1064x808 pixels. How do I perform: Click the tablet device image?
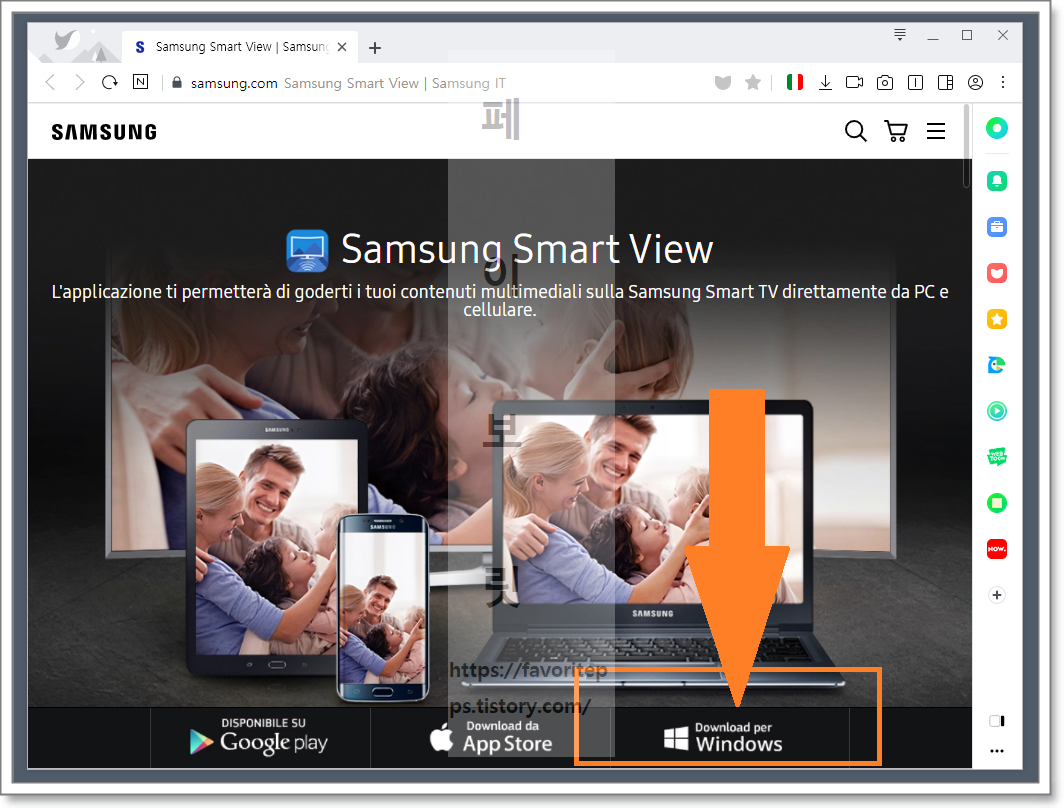(x=277, y=548)
